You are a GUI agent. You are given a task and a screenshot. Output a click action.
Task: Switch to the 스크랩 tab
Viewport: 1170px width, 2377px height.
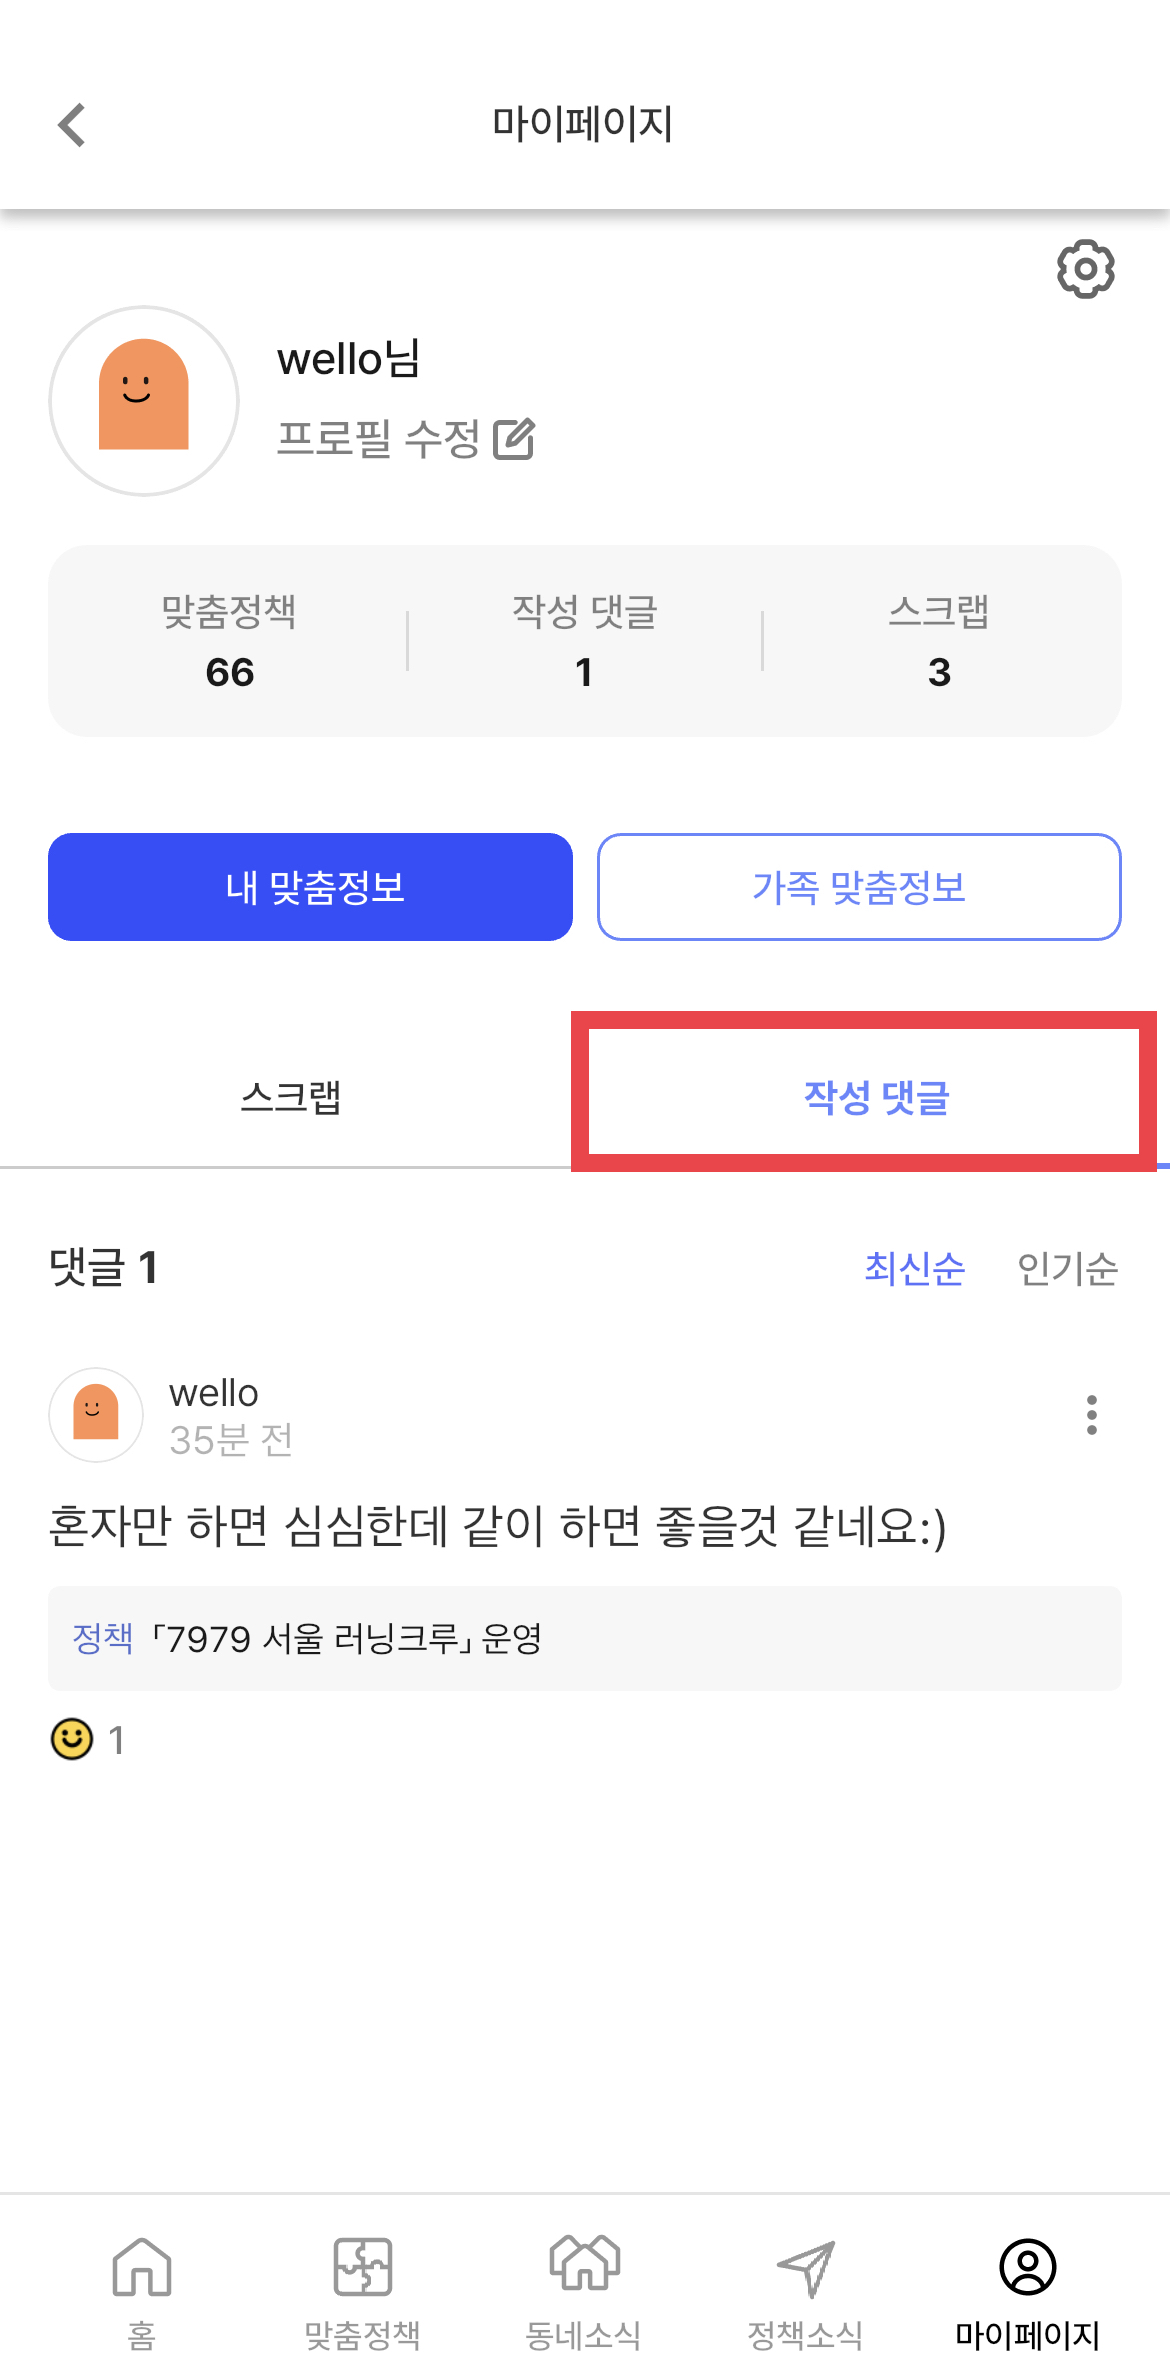[x=291, y=1097]
